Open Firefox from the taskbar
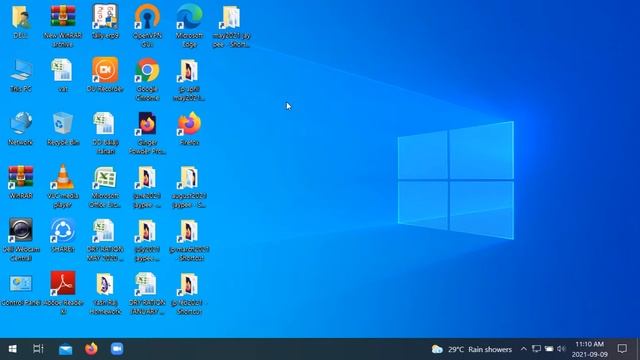 (91, 349)
